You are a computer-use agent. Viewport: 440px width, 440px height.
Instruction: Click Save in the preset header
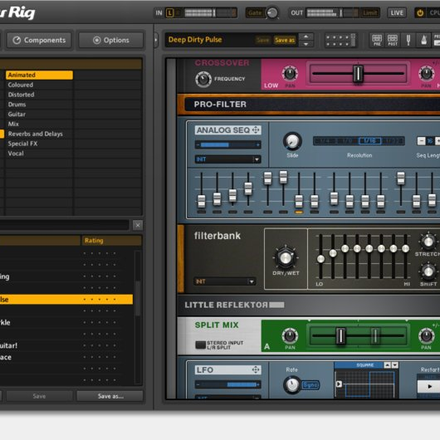[x=263, y=40]
